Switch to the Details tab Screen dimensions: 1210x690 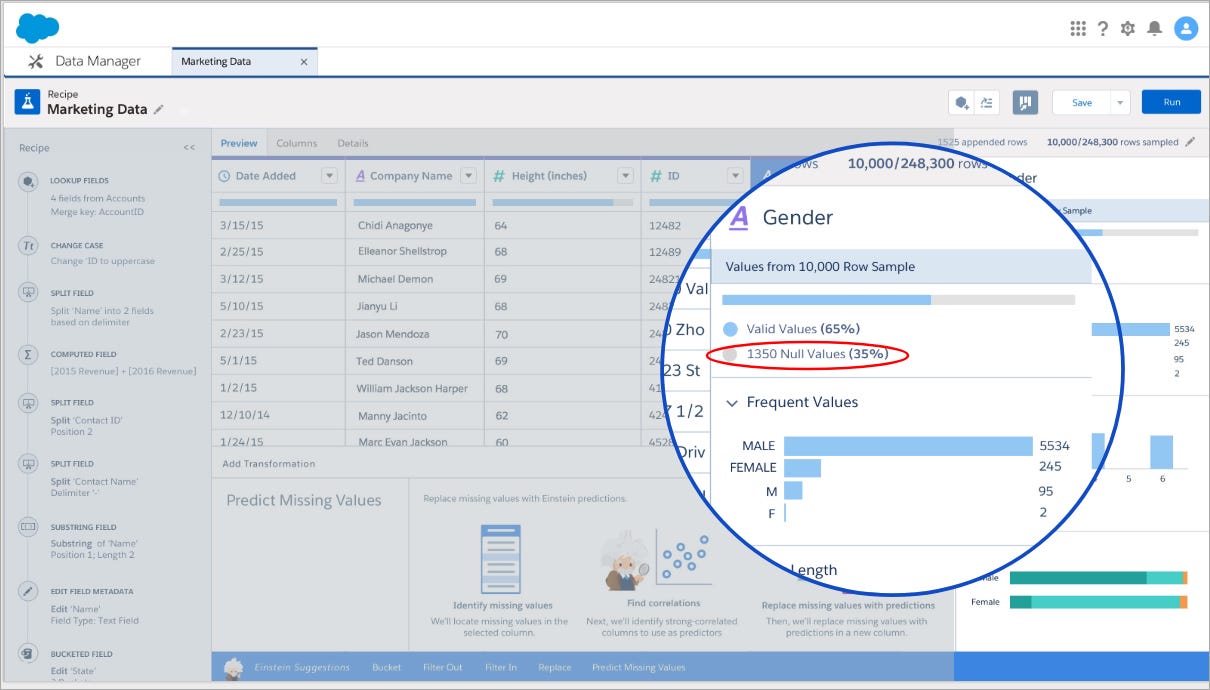coord(352,144)
